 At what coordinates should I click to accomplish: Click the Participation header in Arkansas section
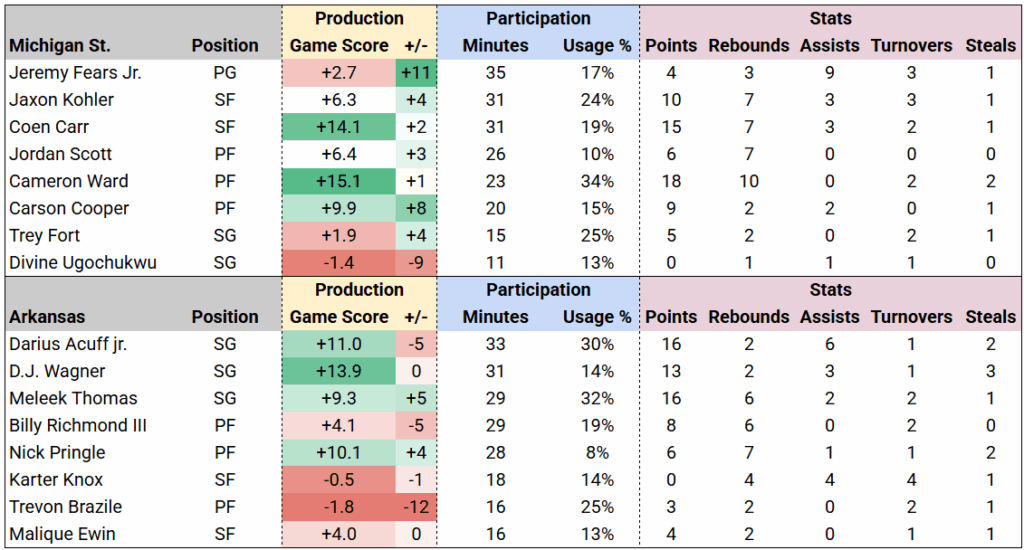[538, 290]
